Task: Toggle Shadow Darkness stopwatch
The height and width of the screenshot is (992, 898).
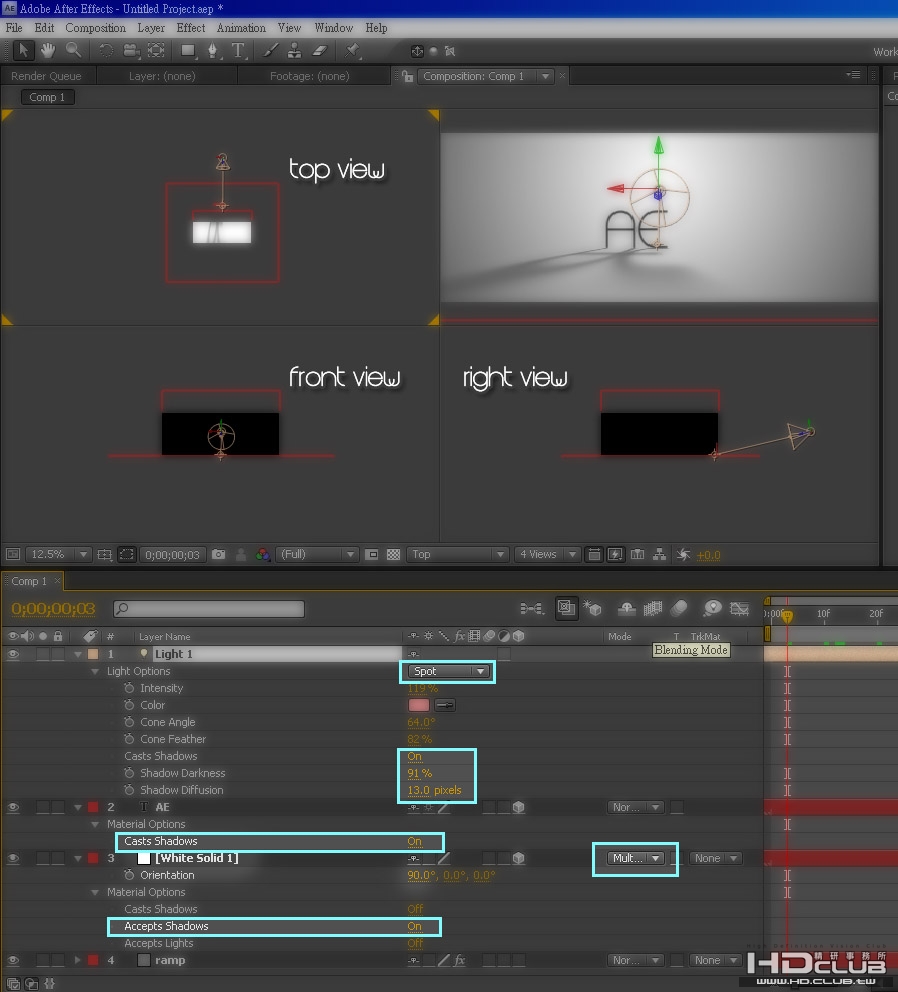Action: (129, 773)
